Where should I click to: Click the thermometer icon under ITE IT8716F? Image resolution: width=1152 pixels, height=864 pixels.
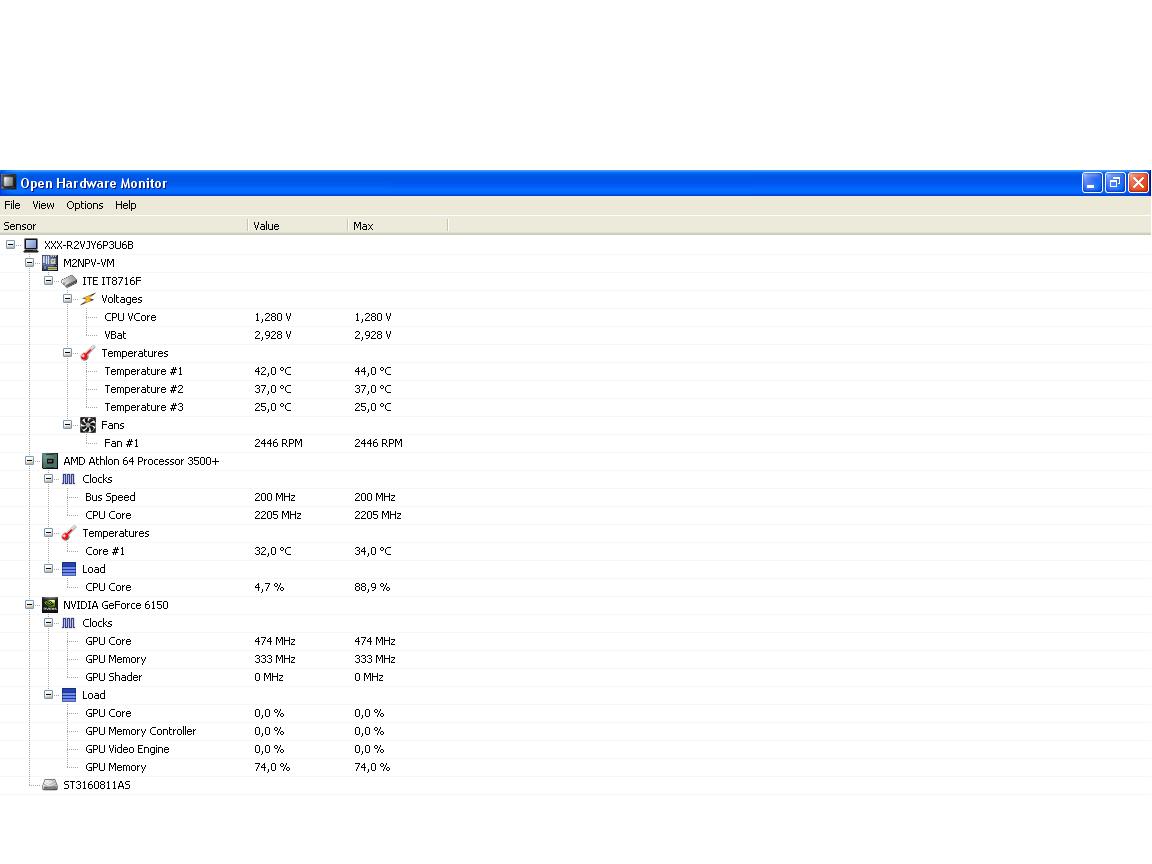pos(88,353)
